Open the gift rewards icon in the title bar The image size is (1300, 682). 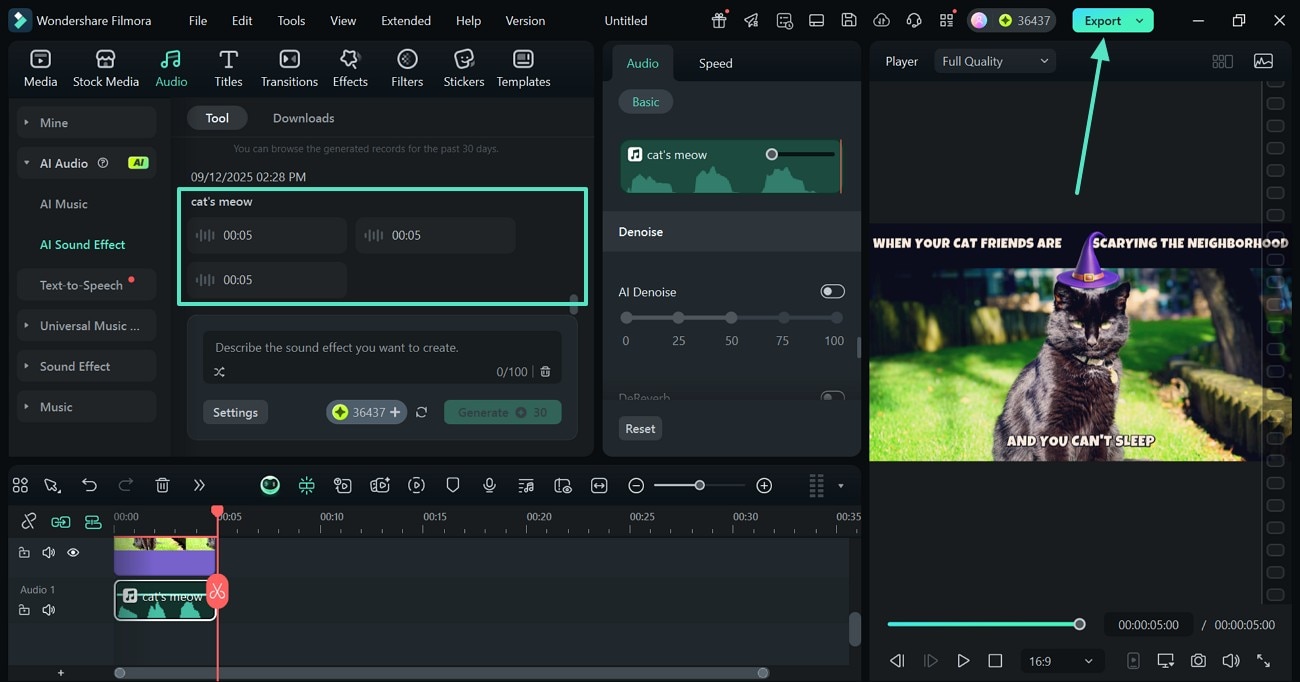pyautogui.click(x=718, y=19)
